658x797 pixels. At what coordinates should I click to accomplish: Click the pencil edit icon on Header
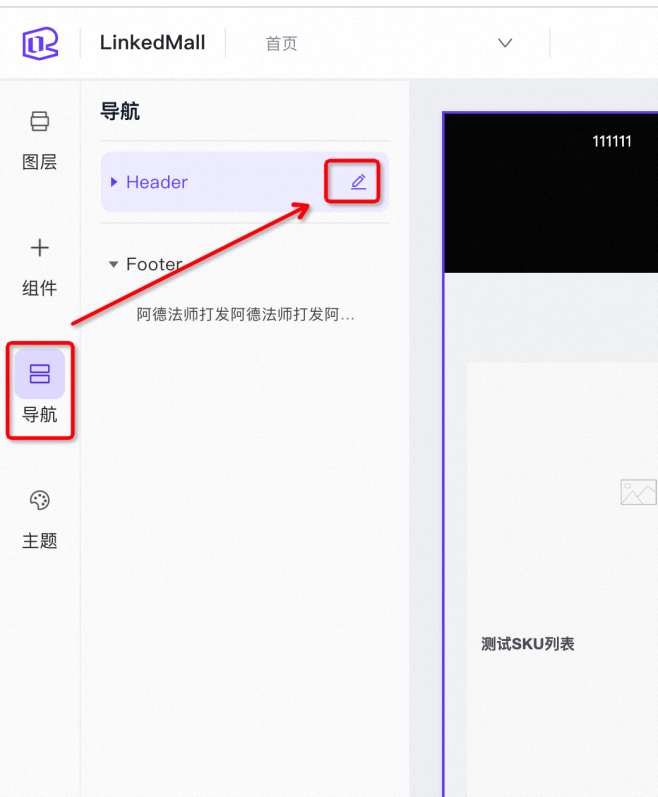[358, 182]
